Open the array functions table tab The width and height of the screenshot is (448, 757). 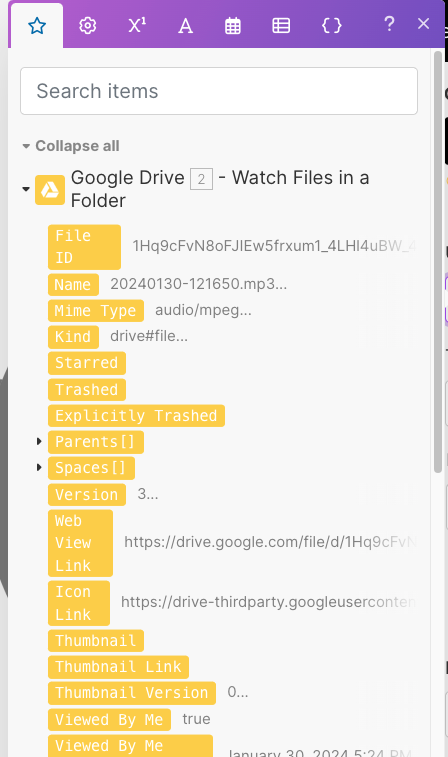281,26
